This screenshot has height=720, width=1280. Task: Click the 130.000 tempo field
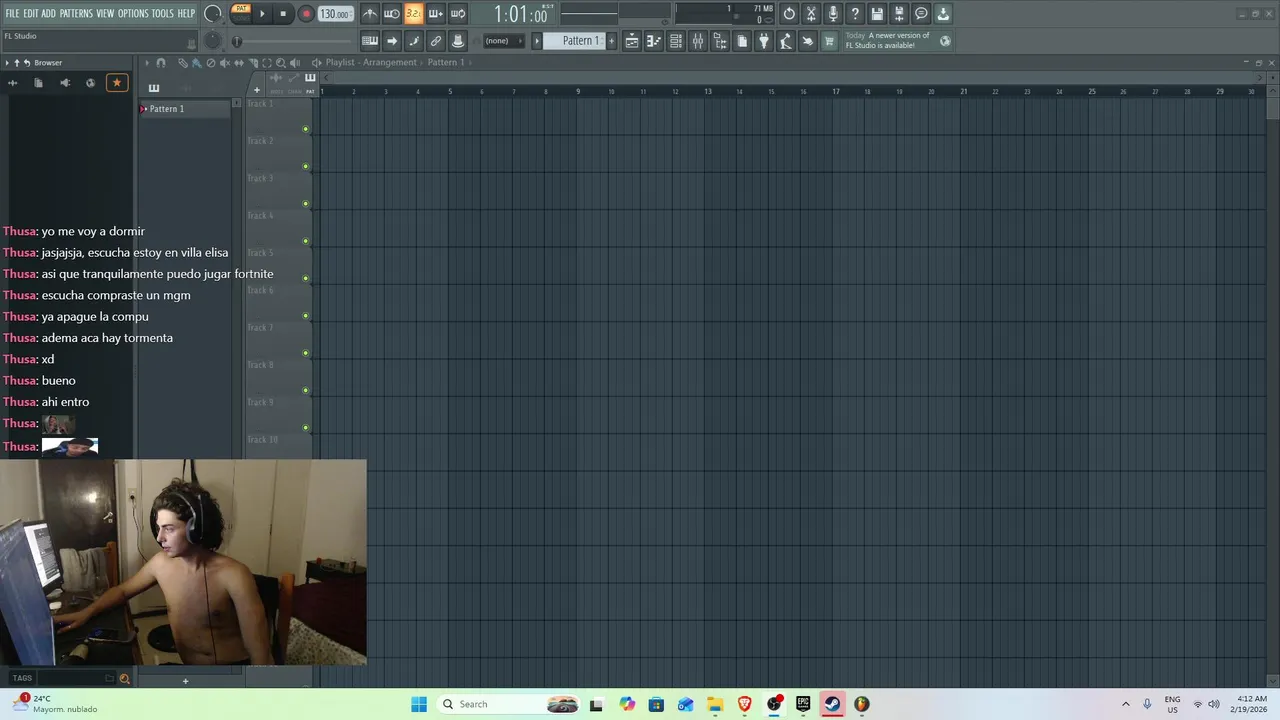335,14
